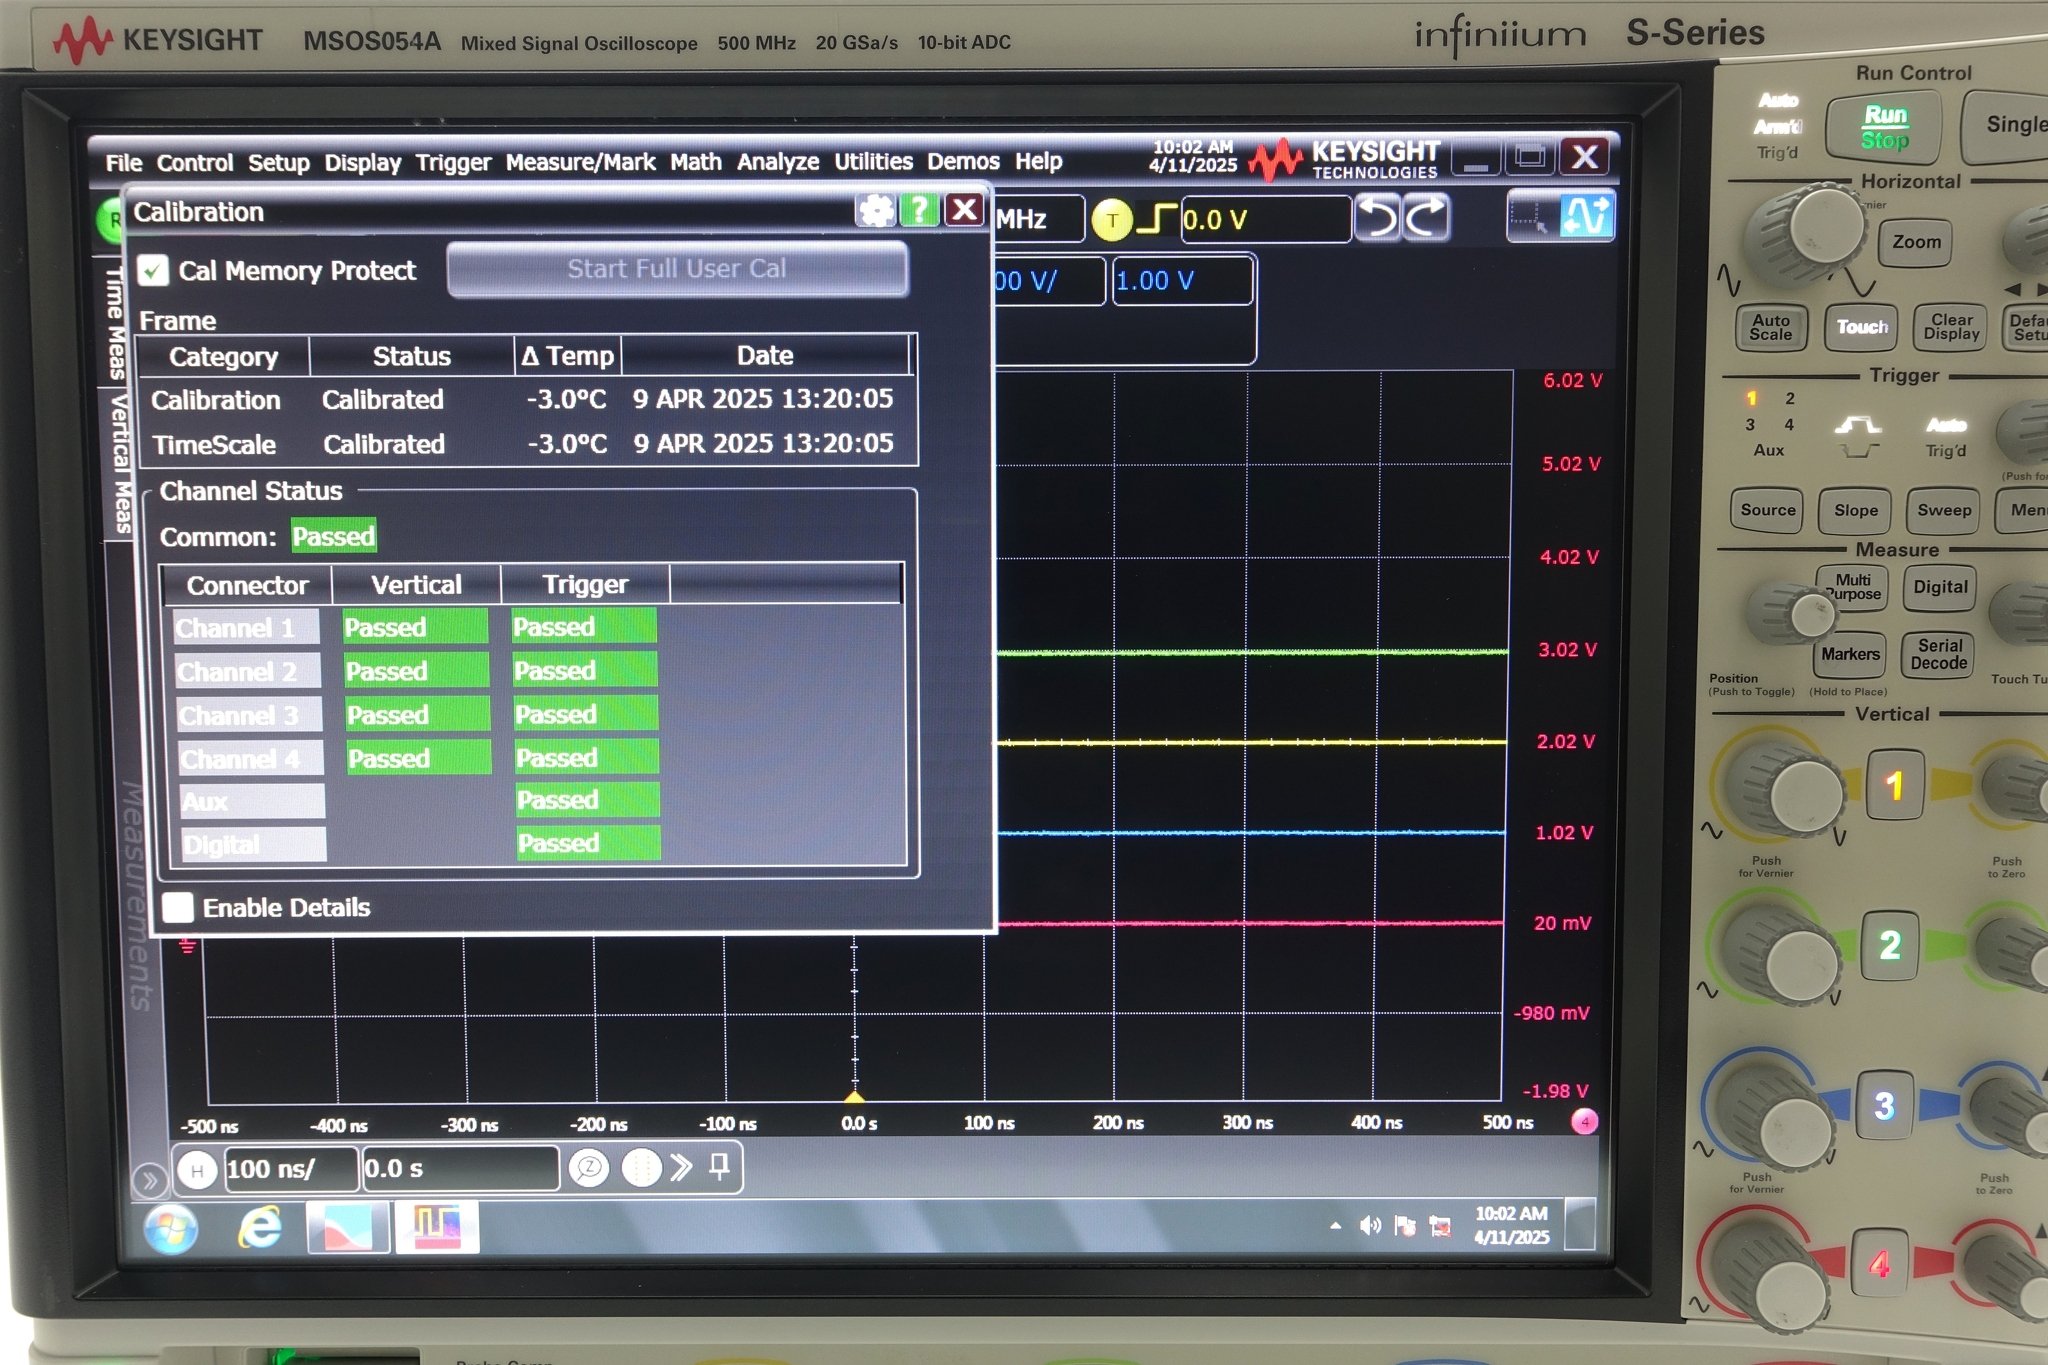
Task: Click the Status column header
Action: point(411,356)
